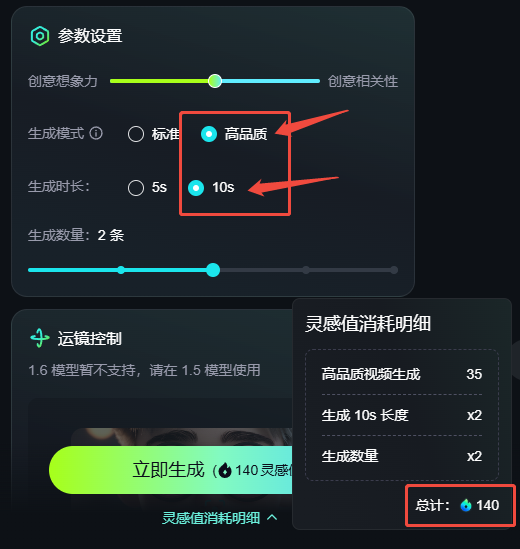Set count slider to first stop dot
Image resolution: width=520 pixels, height=549 pixels.
pos(121,270)
